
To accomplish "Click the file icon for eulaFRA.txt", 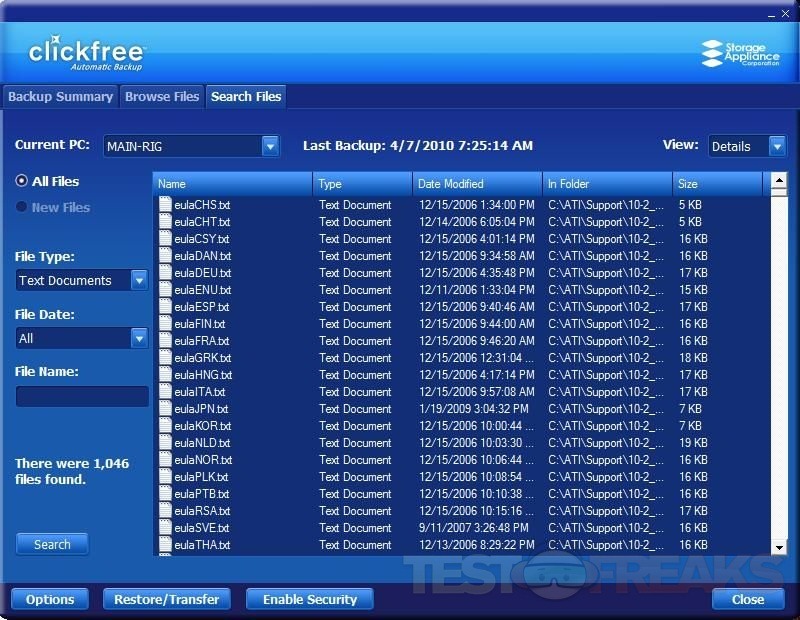I will (165, 341).
